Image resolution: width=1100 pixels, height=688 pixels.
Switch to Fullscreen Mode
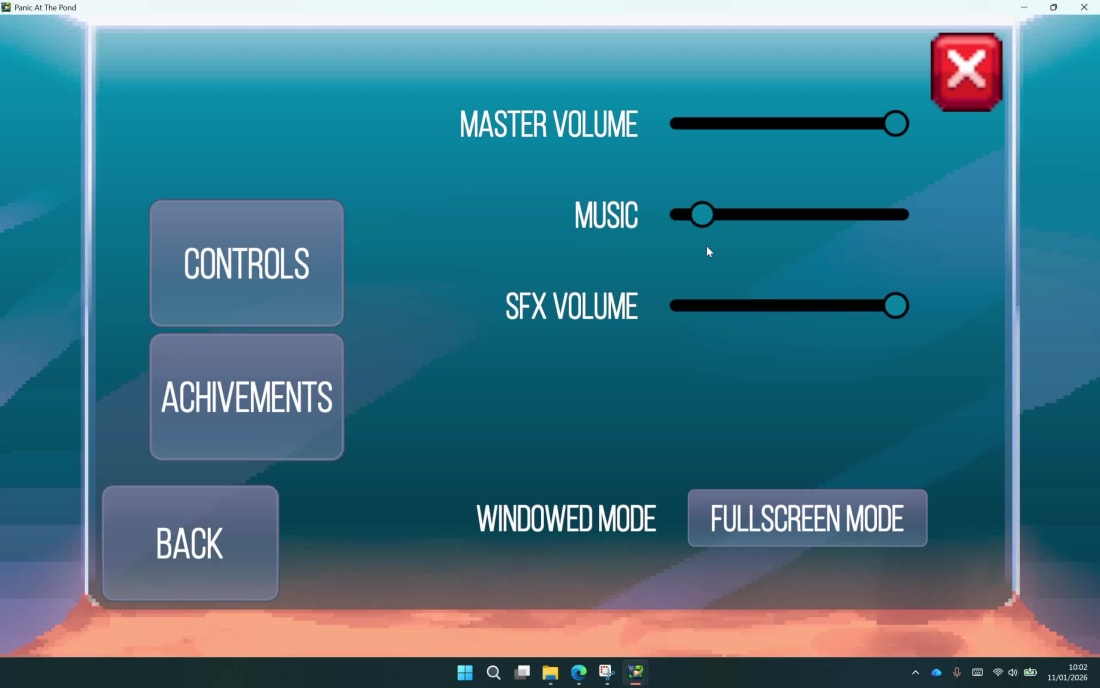click(x=807, y=518)
